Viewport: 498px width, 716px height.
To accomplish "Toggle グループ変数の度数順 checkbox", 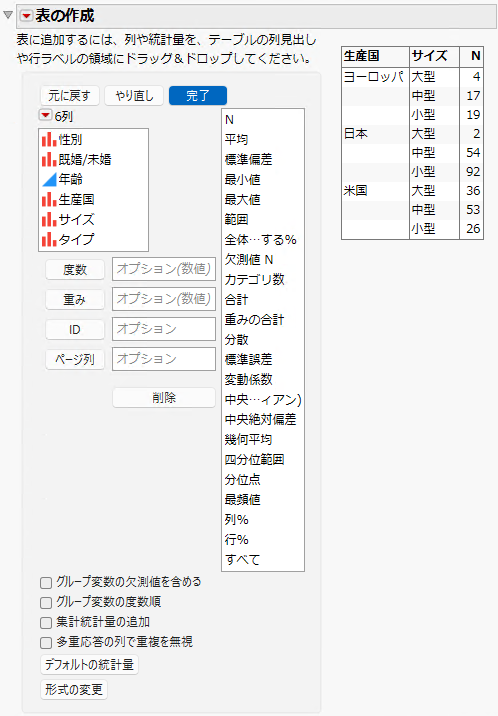I will click(46, 603).
